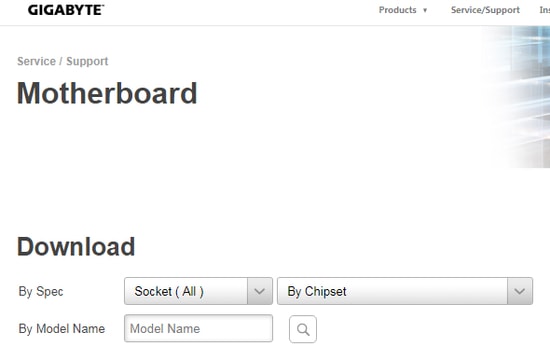550x360 pixels.
Task: Click the GIGABYTE logo
Action: (x=66, y=10)
